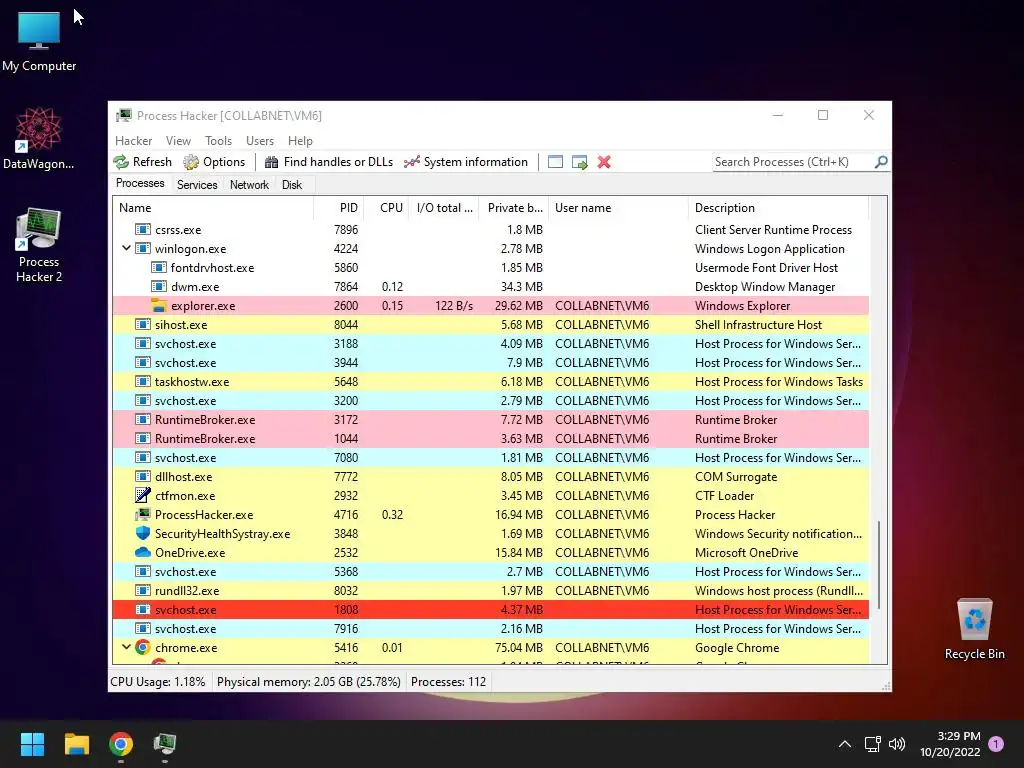
Task: Select the Recycle Bin desktop icon
Action: pos(974,629)
